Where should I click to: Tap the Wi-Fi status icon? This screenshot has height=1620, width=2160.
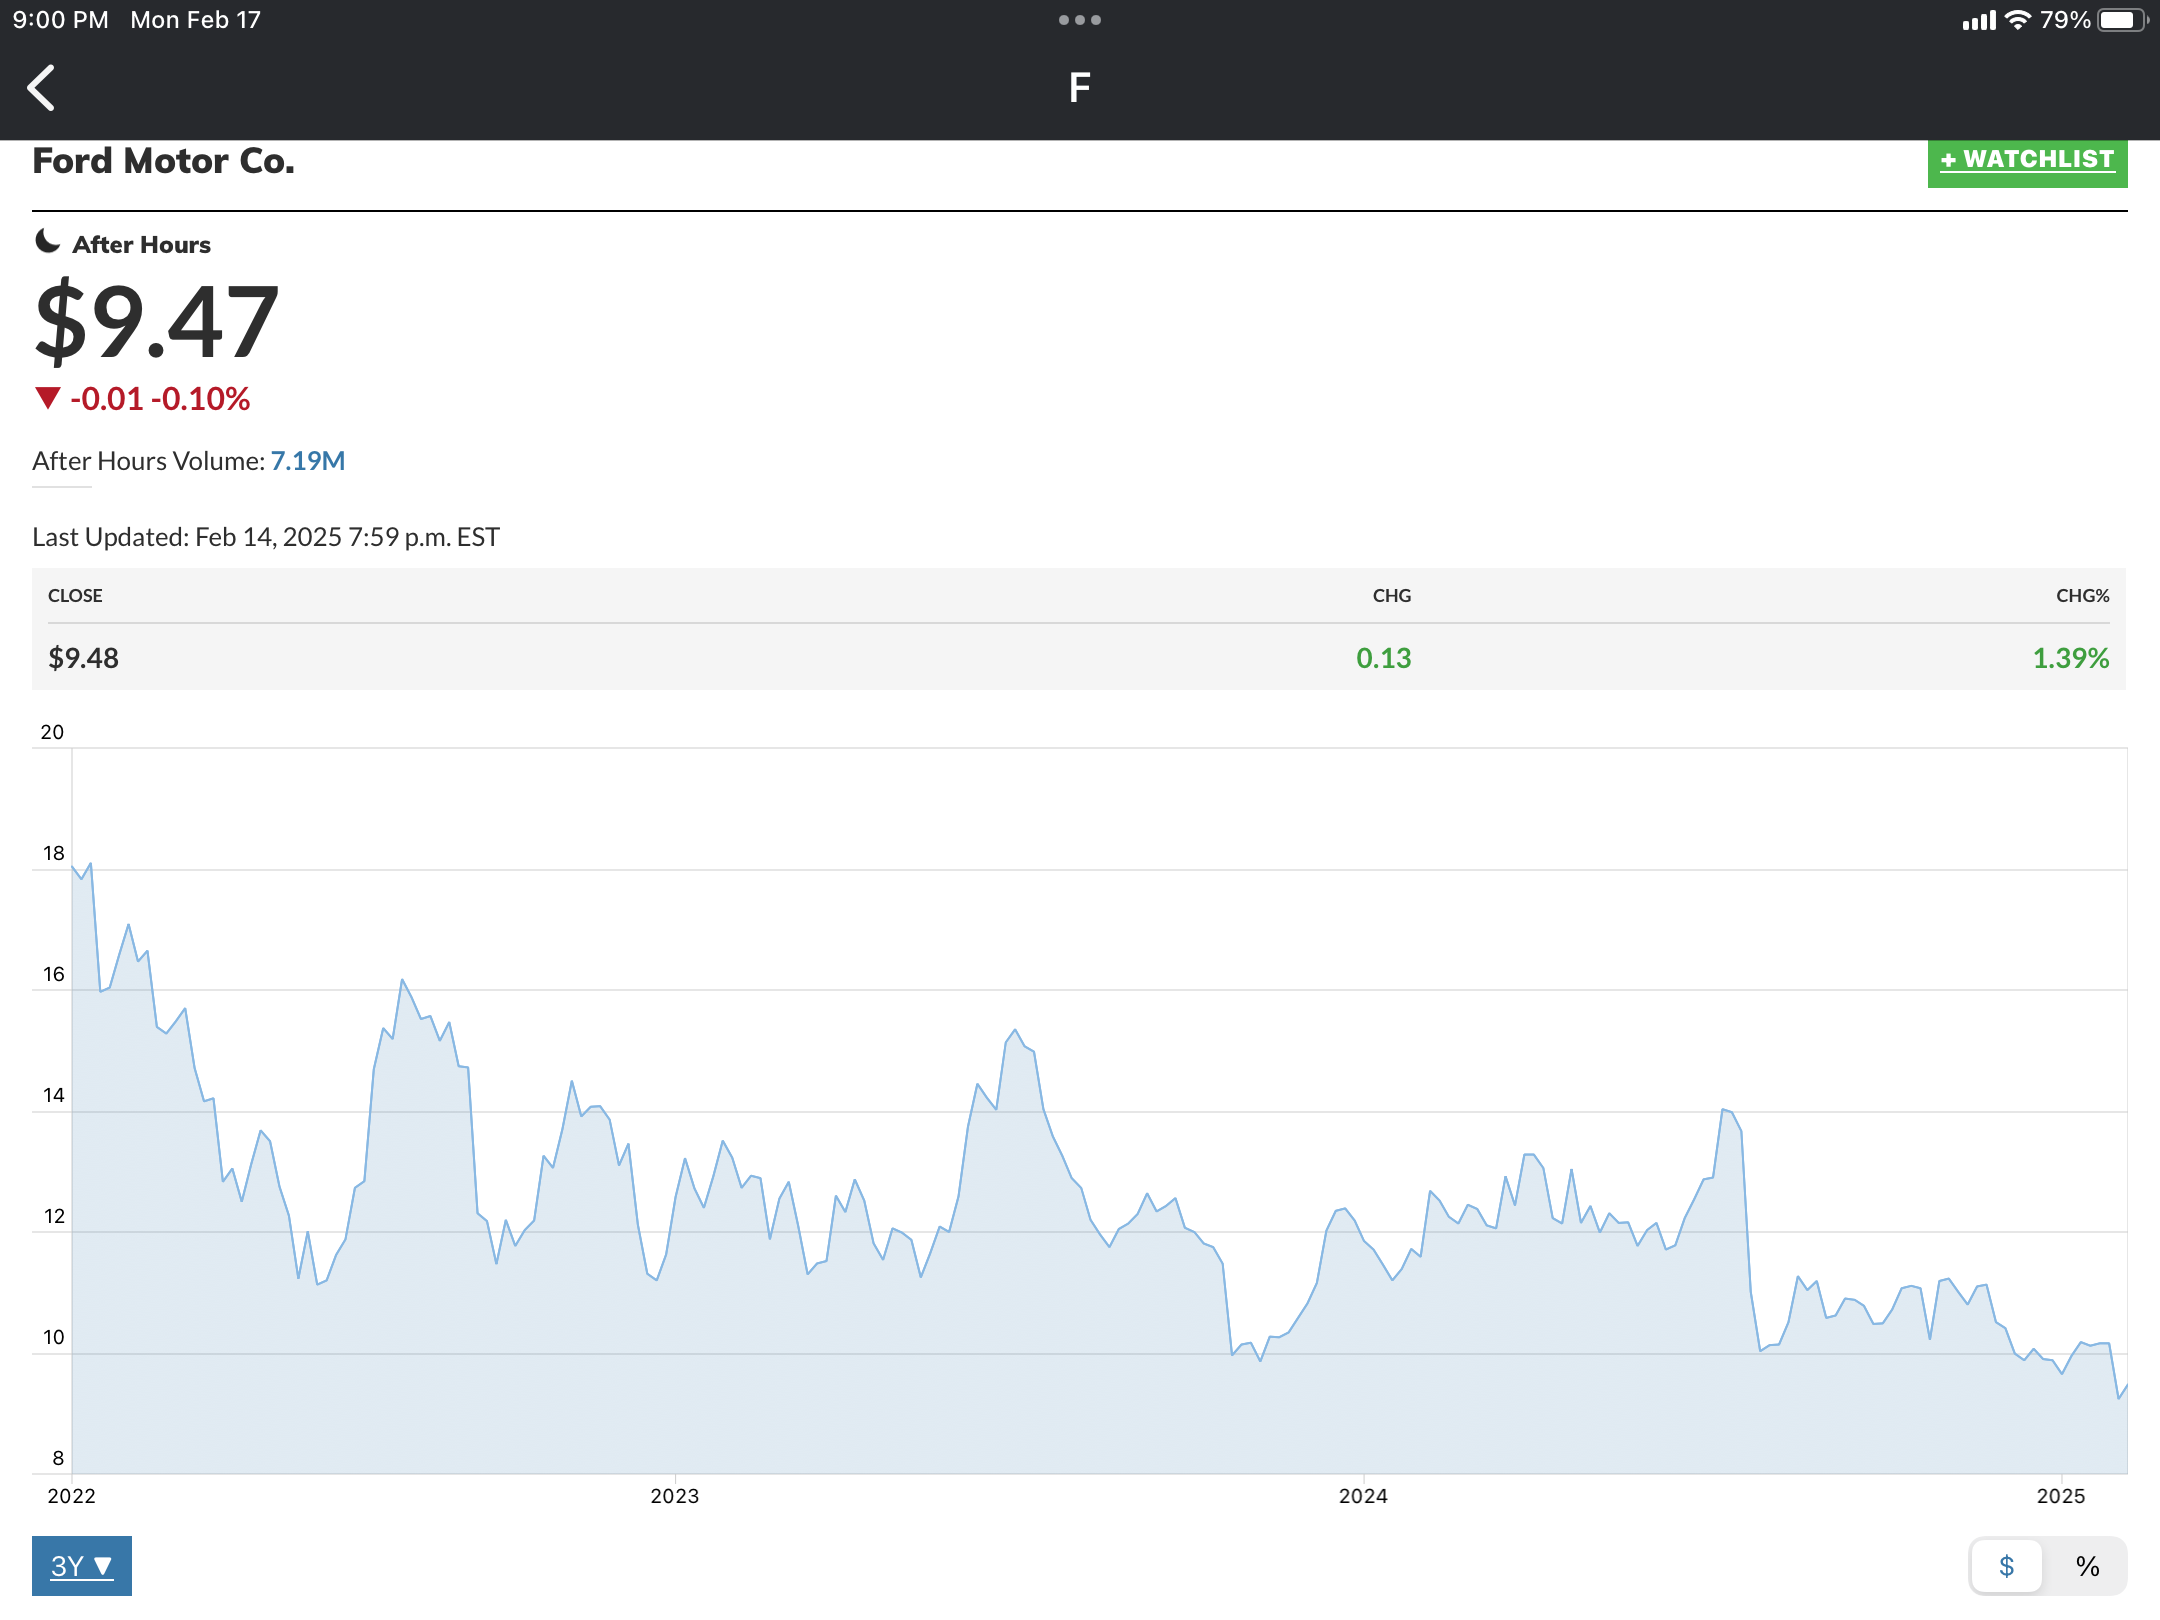click(2018, 20)
